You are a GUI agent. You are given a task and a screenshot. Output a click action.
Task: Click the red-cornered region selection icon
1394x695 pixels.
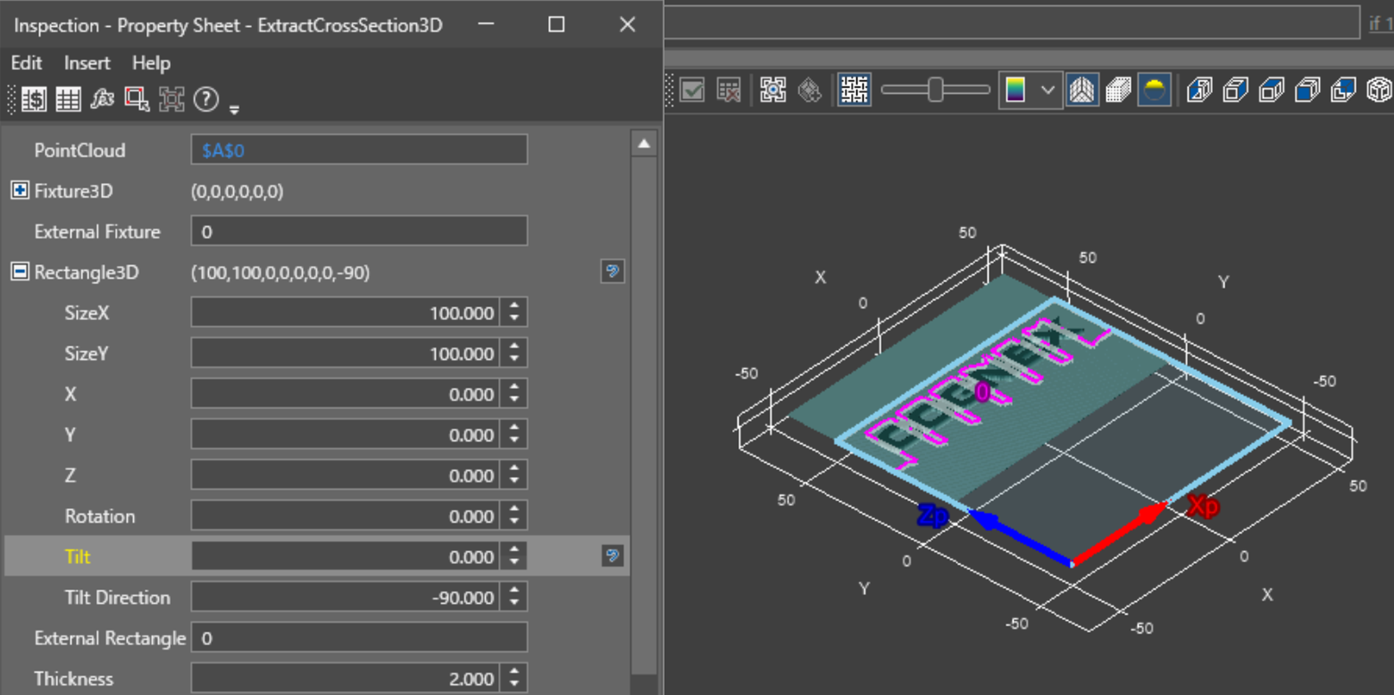click(137, 98)
